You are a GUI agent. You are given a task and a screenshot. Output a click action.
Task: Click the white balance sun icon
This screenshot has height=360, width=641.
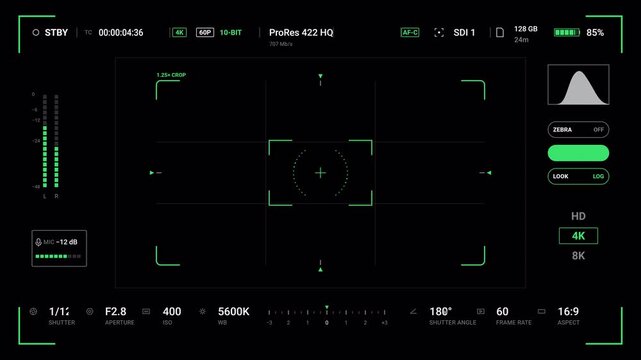[202, 311]
